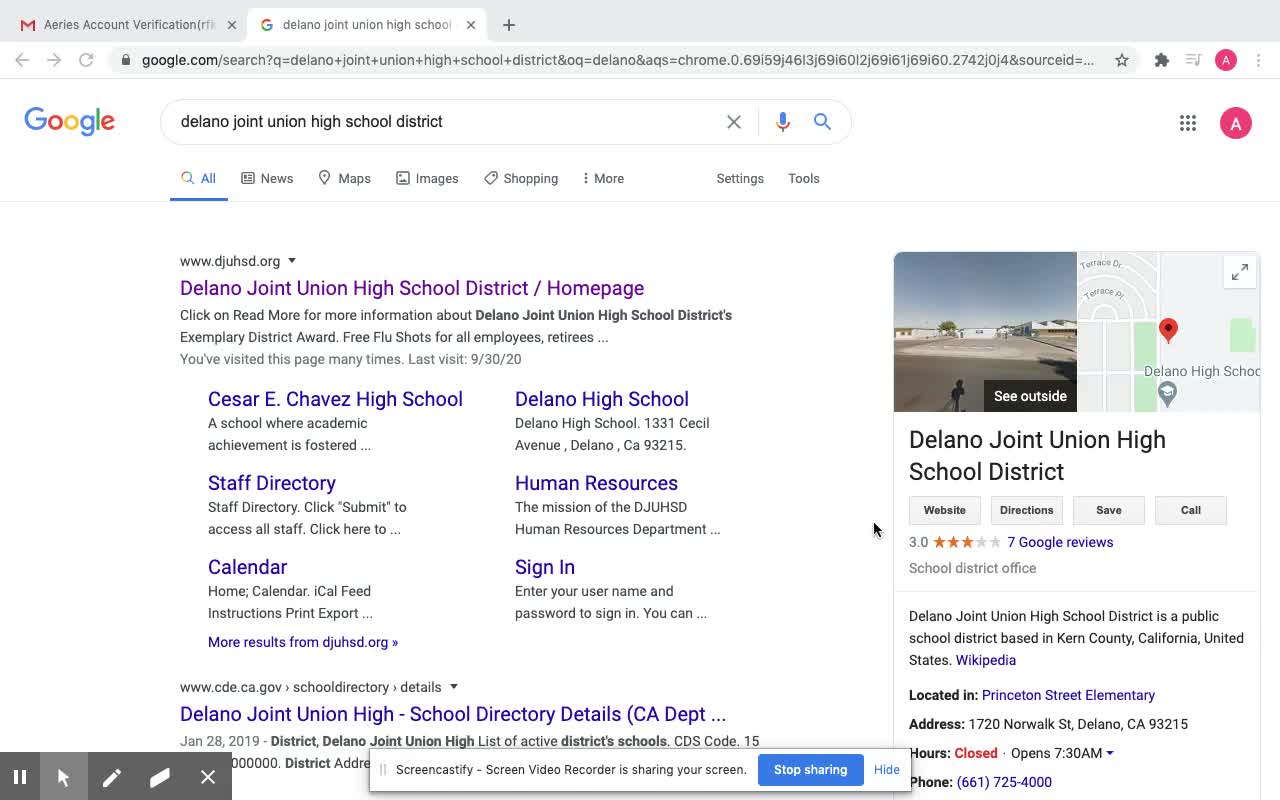Click the map thumbnail of Delano High School
Image resolution: width=1280 pixels, height=800 pixels.
tap(1168, 332)
